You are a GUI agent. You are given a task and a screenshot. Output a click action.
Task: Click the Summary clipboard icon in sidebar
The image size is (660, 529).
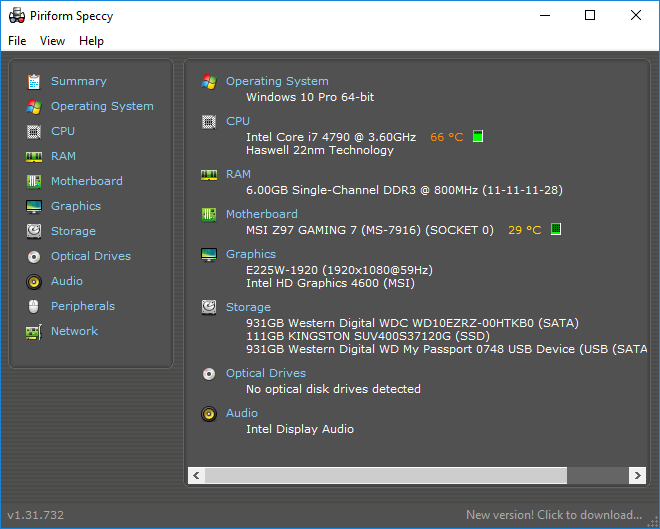point(34,82)
